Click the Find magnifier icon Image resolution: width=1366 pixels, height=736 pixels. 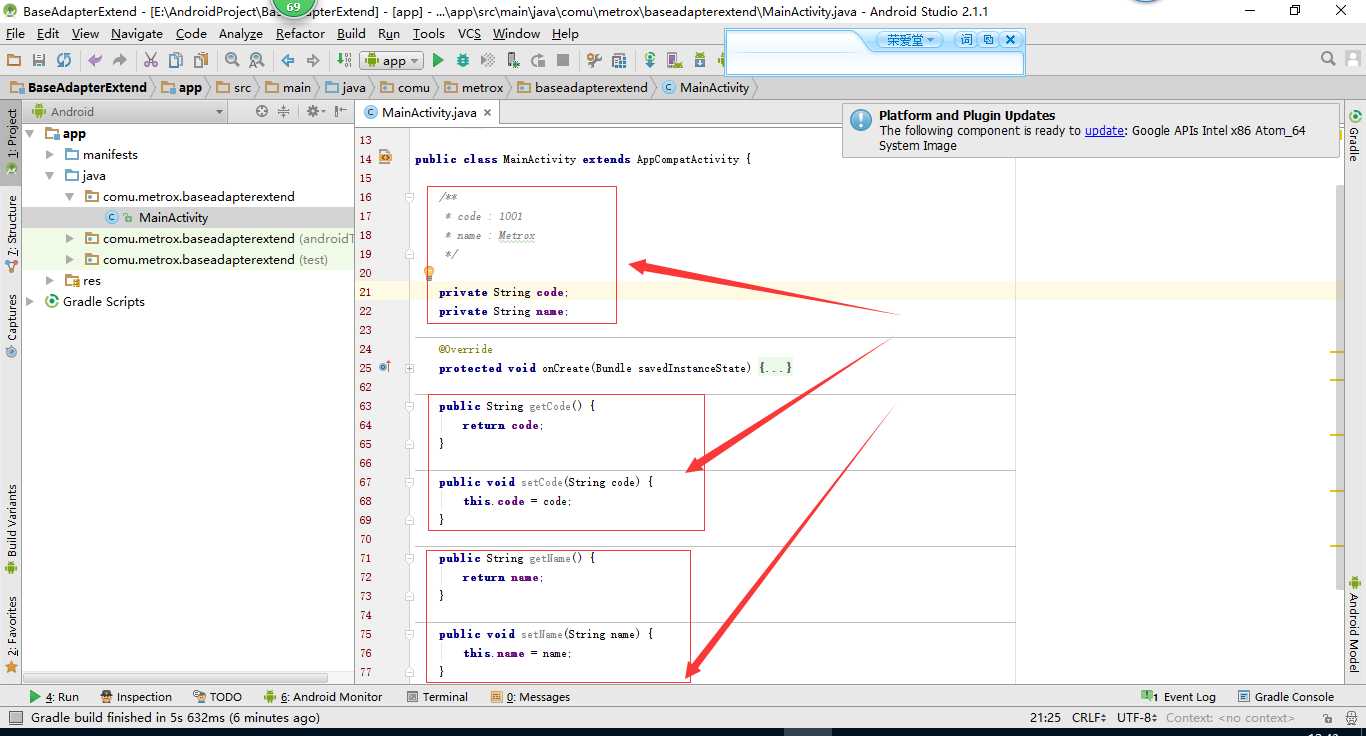click(232, 60)
